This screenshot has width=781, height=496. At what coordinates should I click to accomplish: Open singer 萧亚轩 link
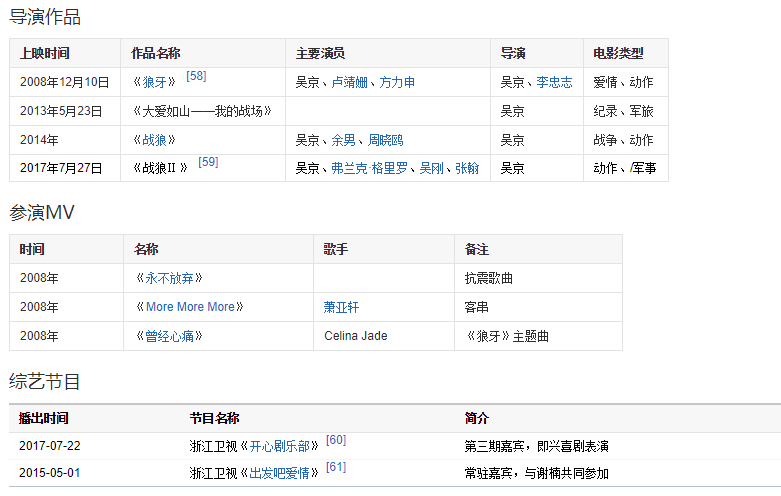click(341, 307)
